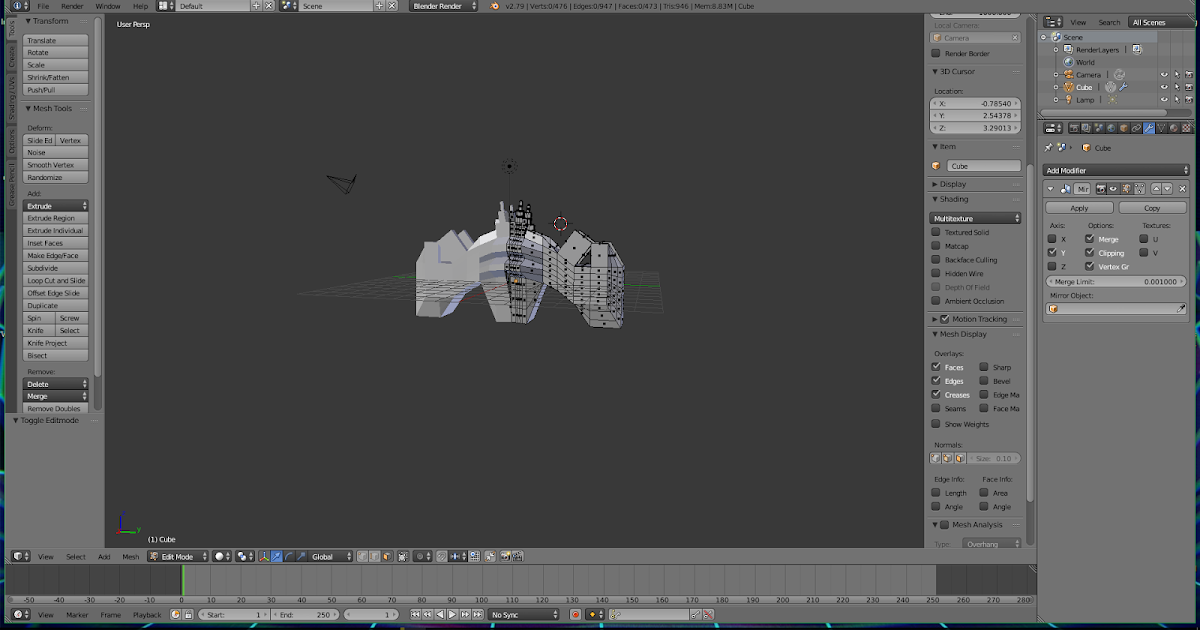Screen dimensions: 1200x630
Task: Open the info editor type selector
Action: (x=20, y=6)
